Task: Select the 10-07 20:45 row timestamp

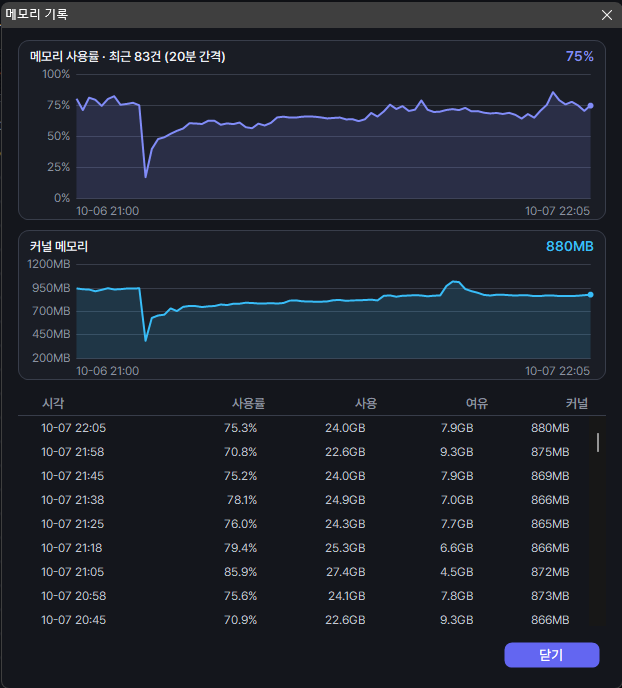Action: point(74,620)
